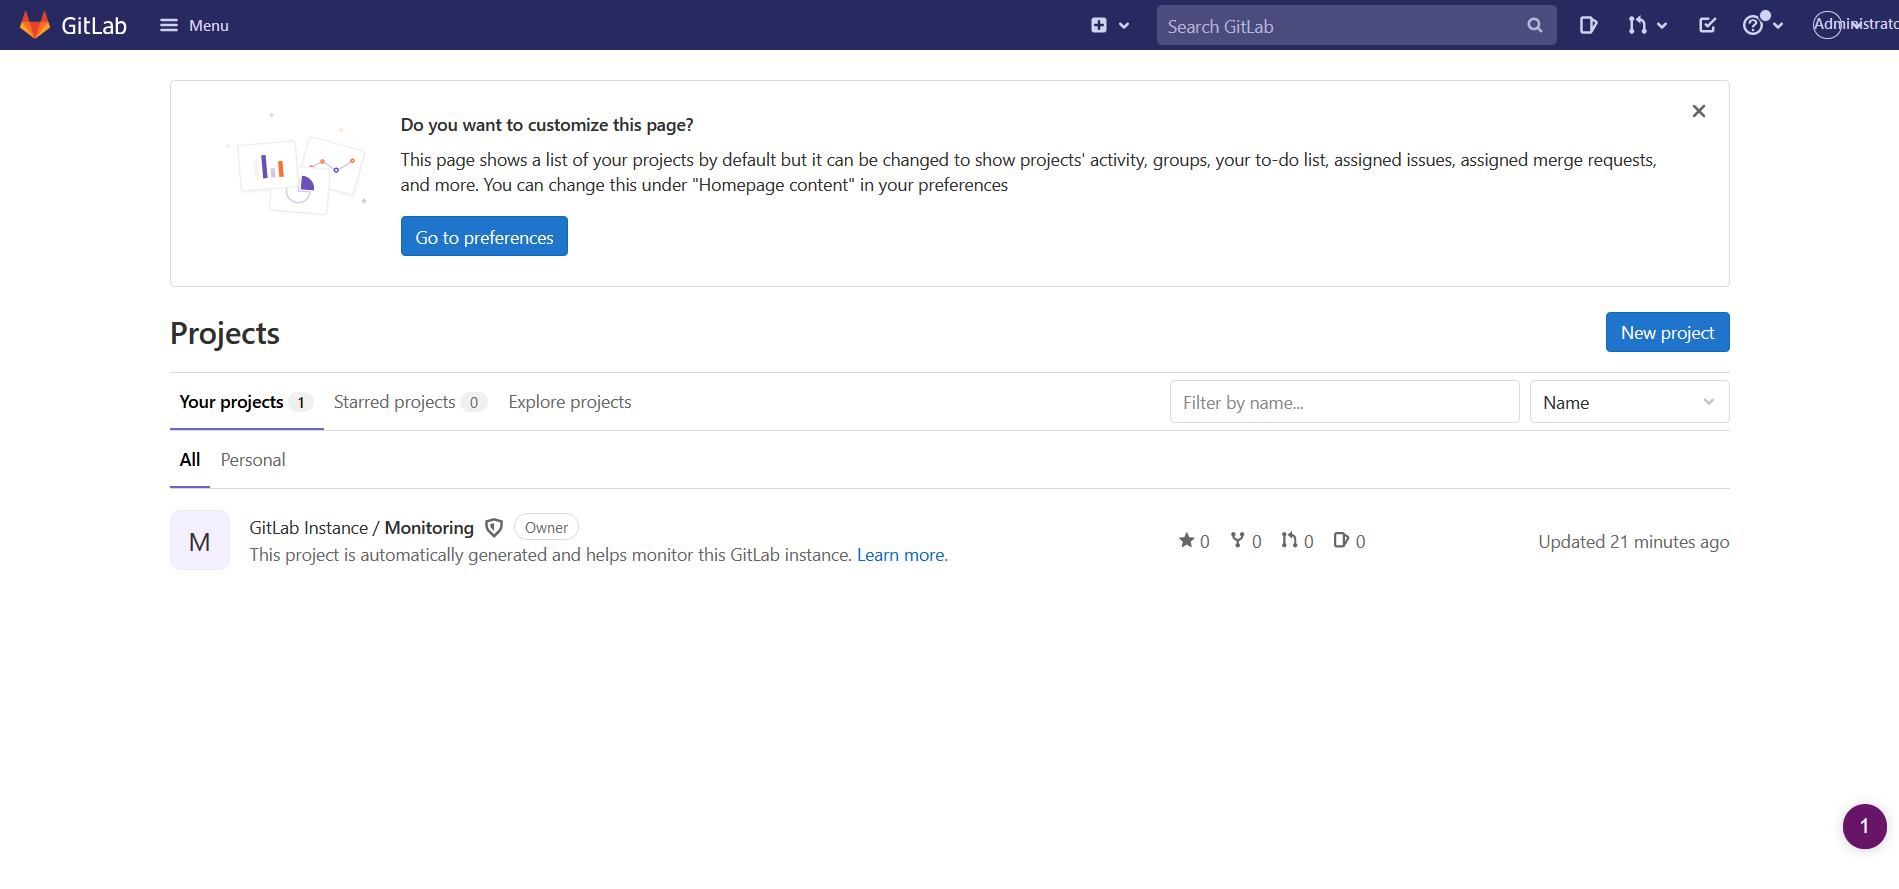Image resolution: width=1899 pixels, height=889 pixels.
Task: Click 'Do you want to customize this page?' heading
Action: (547, 125)
